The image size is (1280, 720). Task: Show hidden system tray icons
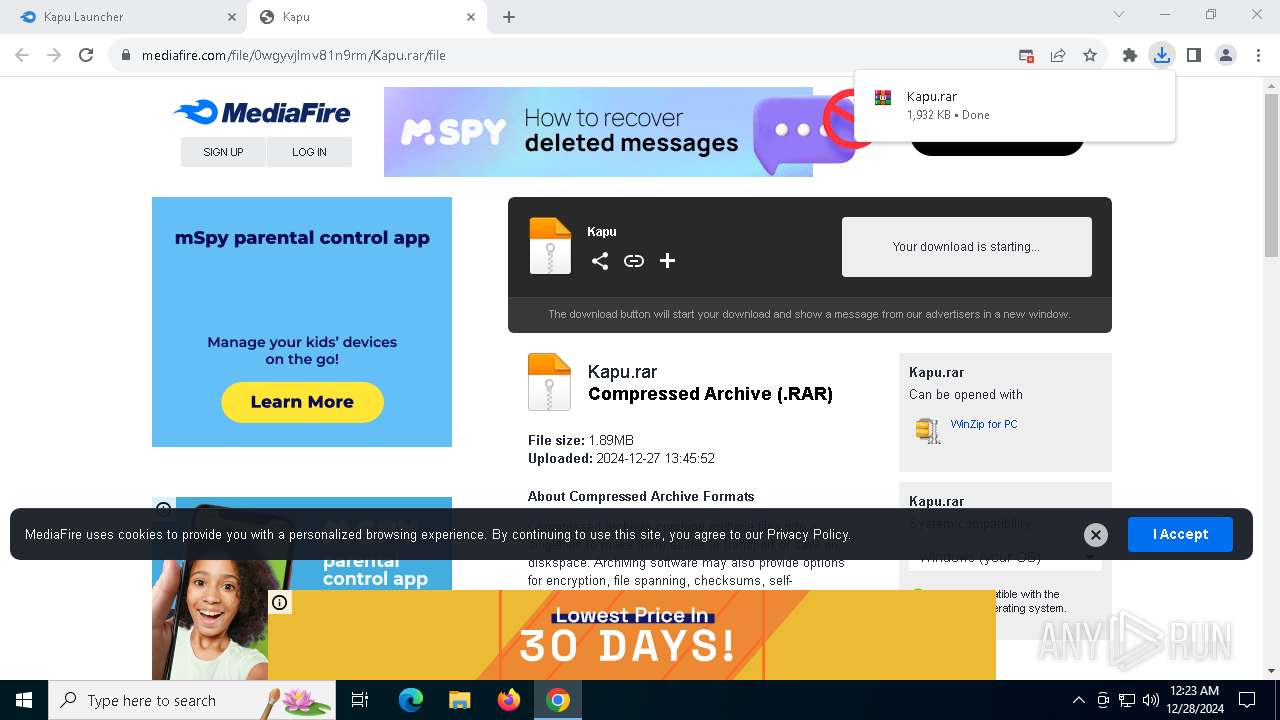click(1078, 700)
